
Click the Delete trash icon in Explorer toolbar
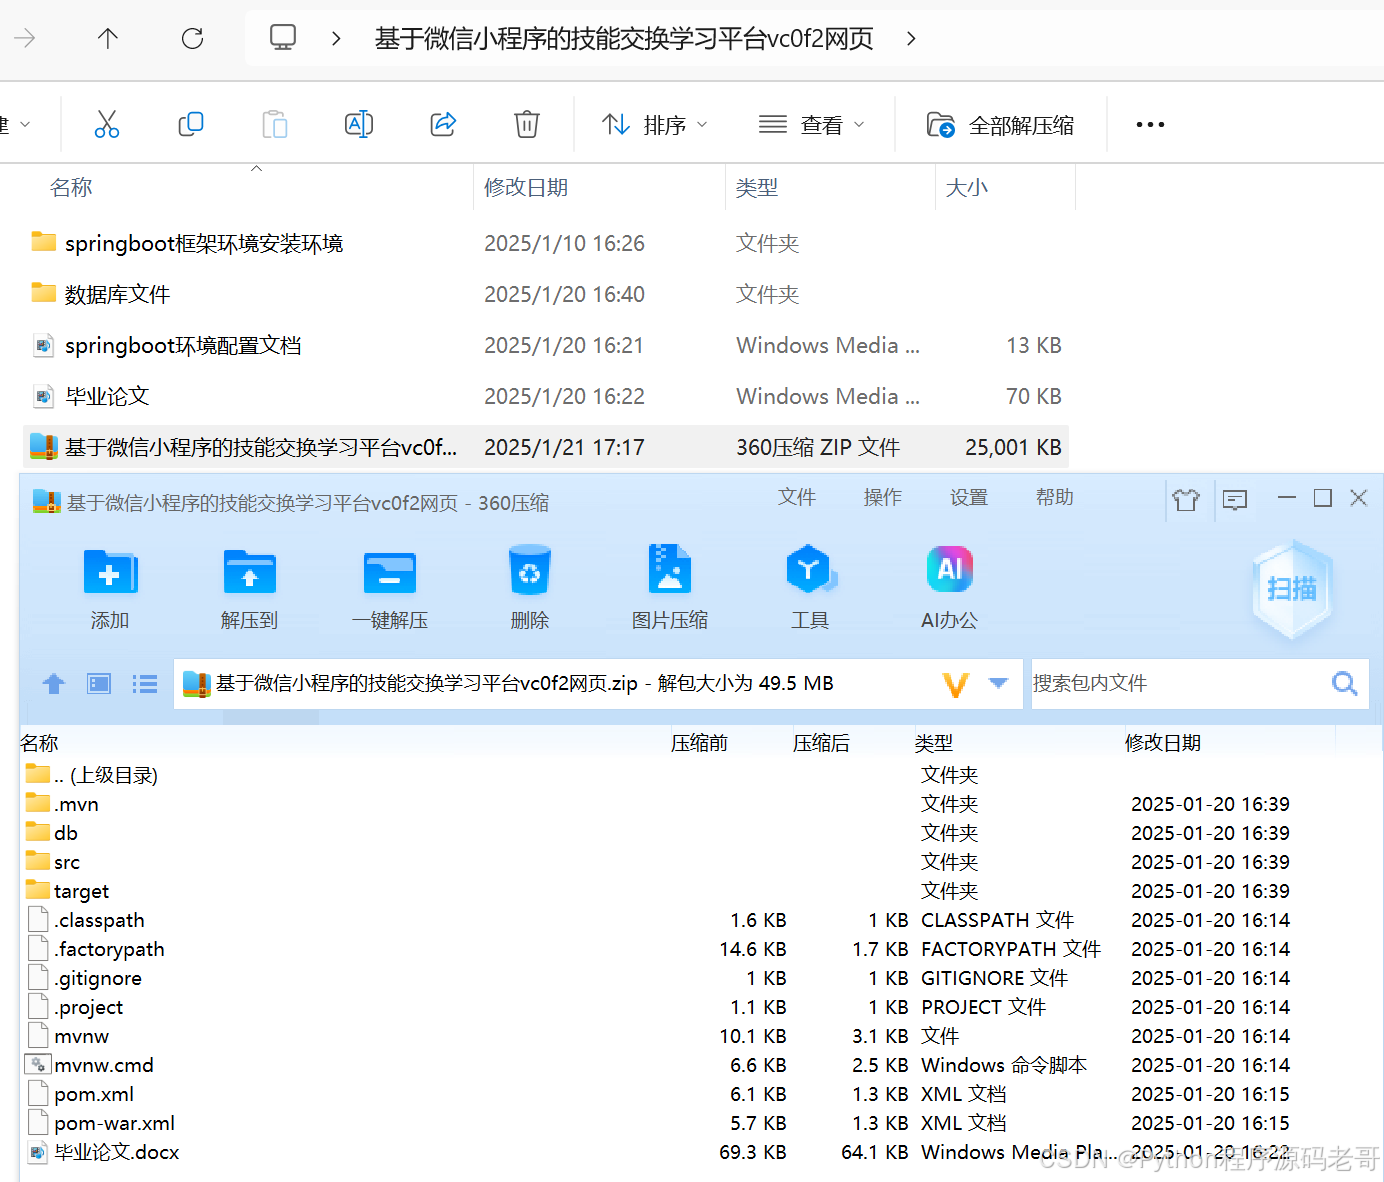coord(527,124)
